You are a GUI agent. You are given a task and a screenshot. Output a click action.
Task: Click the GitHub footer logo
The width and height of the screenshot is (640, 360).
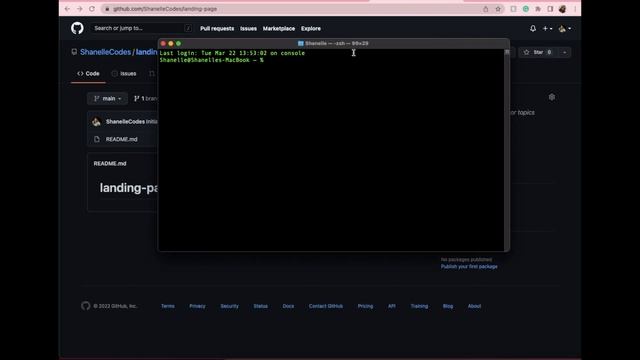[x=85, y=306]
